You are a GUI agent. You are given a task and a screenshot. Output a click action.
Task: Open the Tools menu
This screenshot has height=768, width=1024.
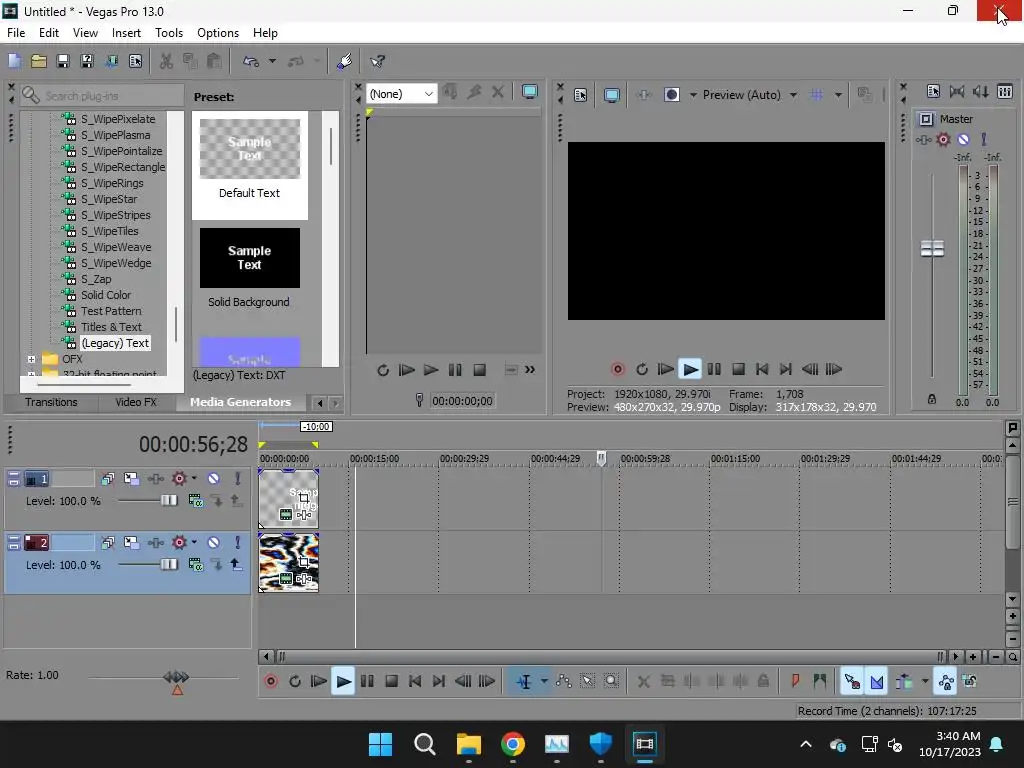point(168,33)
